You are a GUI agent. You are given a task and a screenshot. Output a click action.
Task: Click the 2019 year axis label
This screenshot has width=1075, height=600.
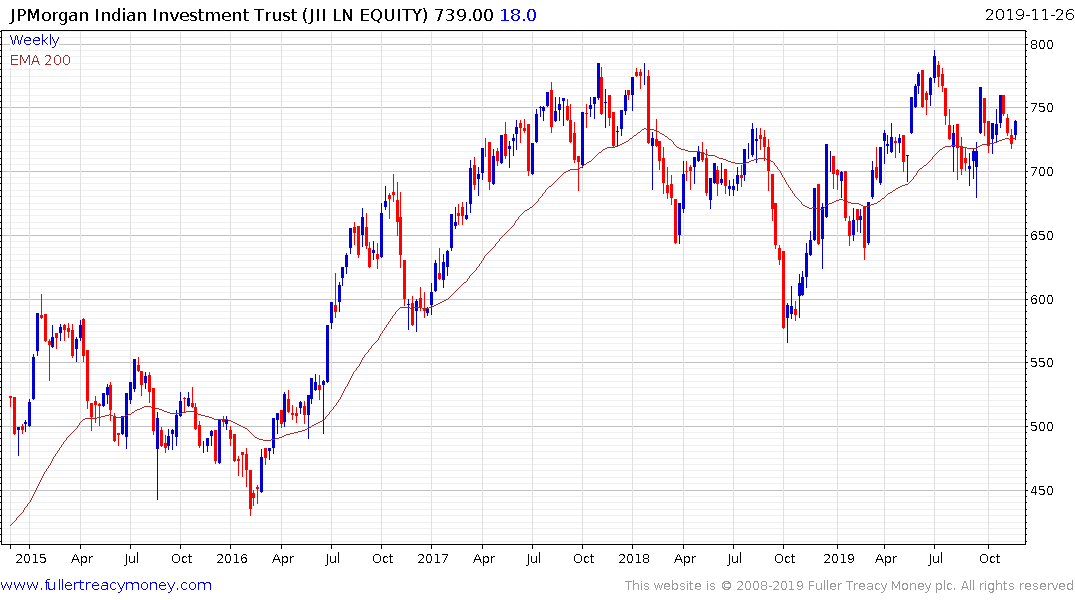click(x=838, y=558)
